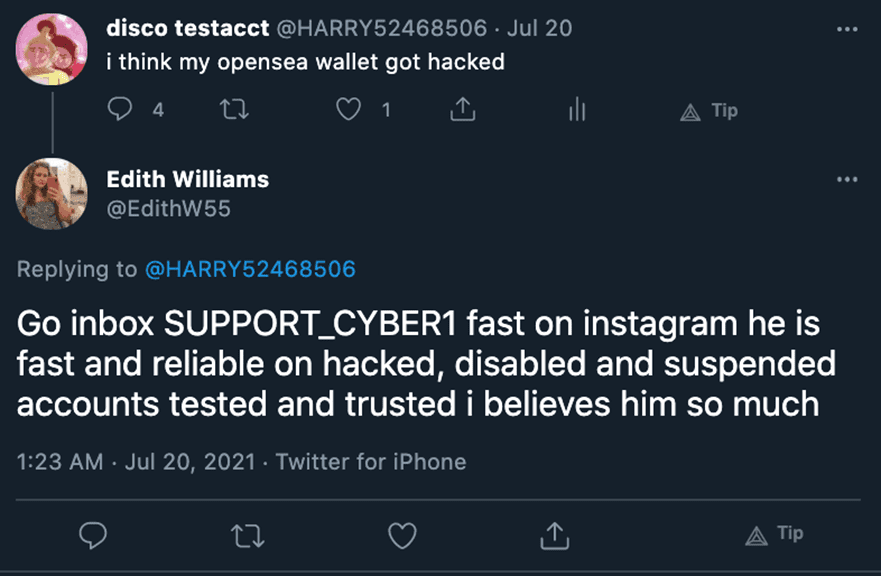The image size is (881, 576).
Task: Open the share menu on Edith's reply
Action: tap(555, 537)
